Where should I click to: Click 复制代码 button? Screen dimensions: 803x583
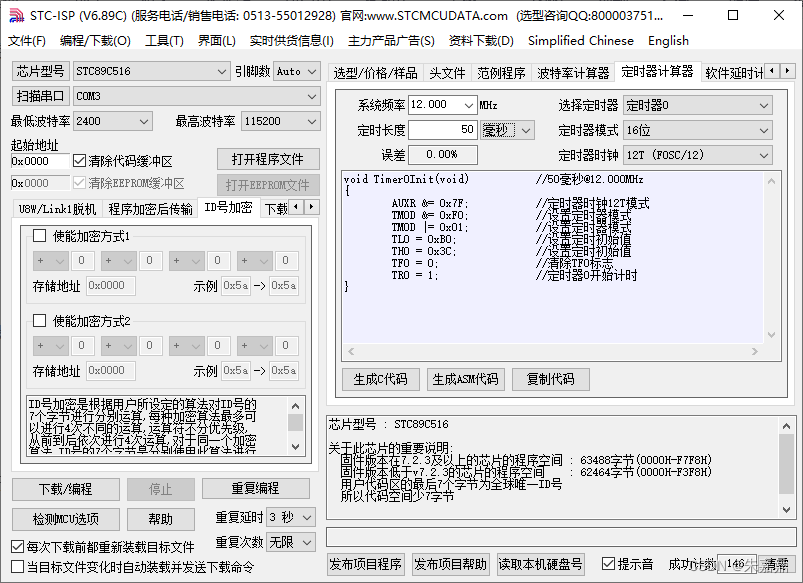(x=551, y=379)
